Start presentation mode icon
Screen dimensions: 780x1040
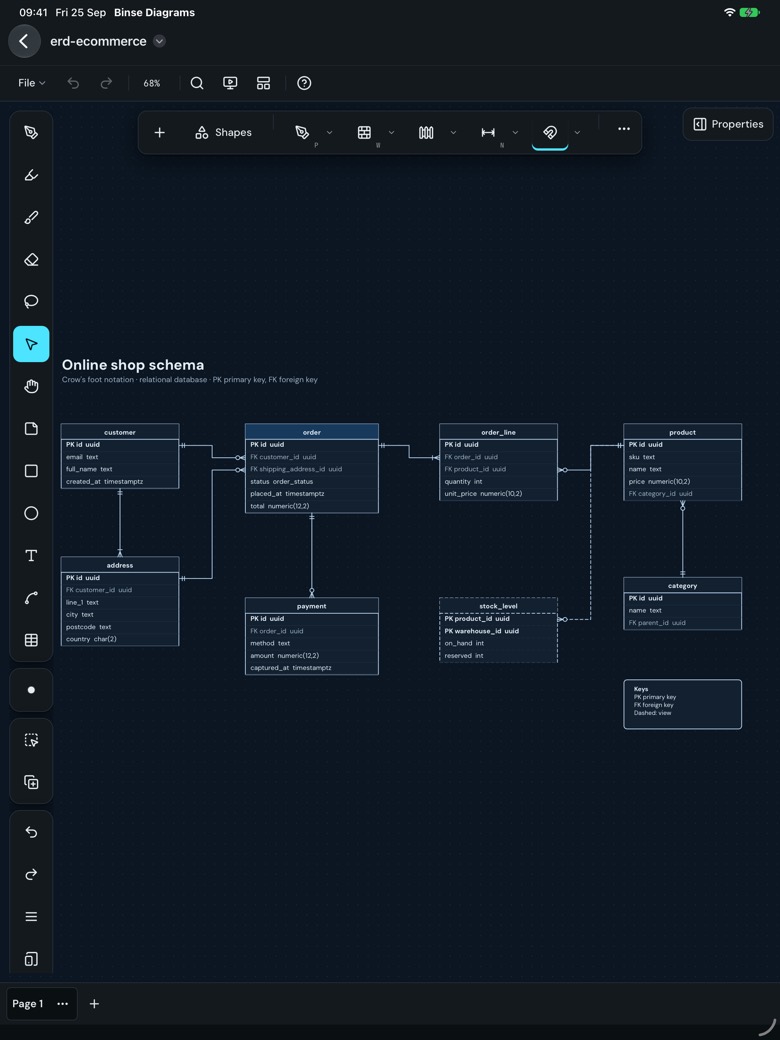point(230,83)
